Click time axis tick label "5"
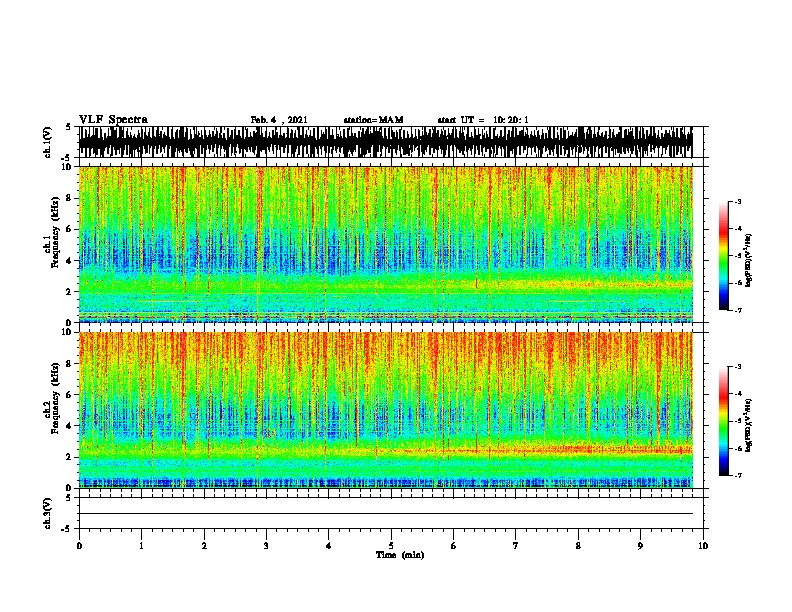Viewport: 792px width, 612px height. [391, 546]
